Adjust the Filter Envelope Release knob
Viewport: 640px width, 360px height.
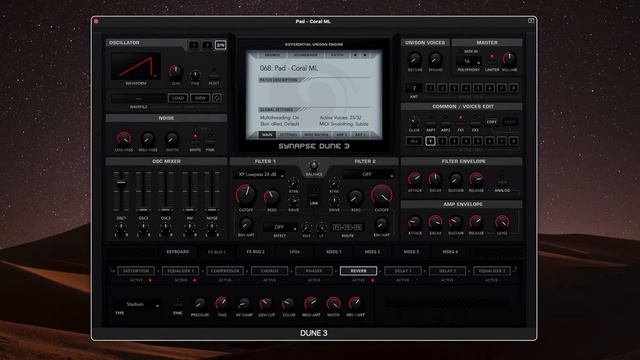coord(476,179)
